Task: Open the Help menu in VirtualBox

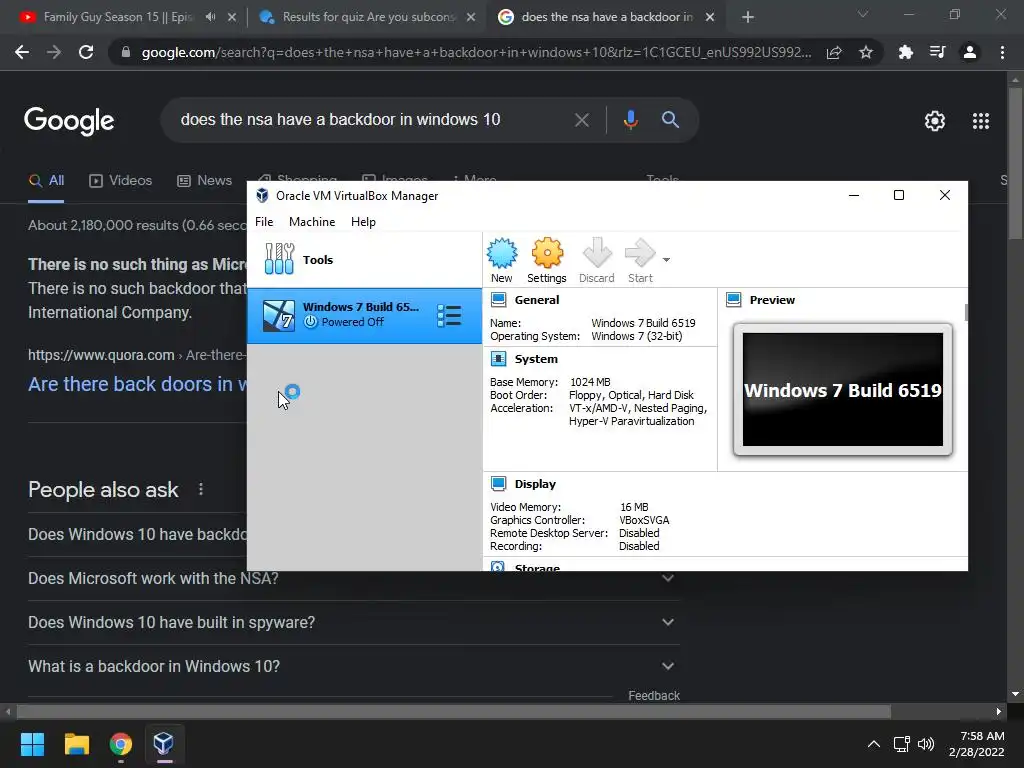Action: click(x=363, y=222)
